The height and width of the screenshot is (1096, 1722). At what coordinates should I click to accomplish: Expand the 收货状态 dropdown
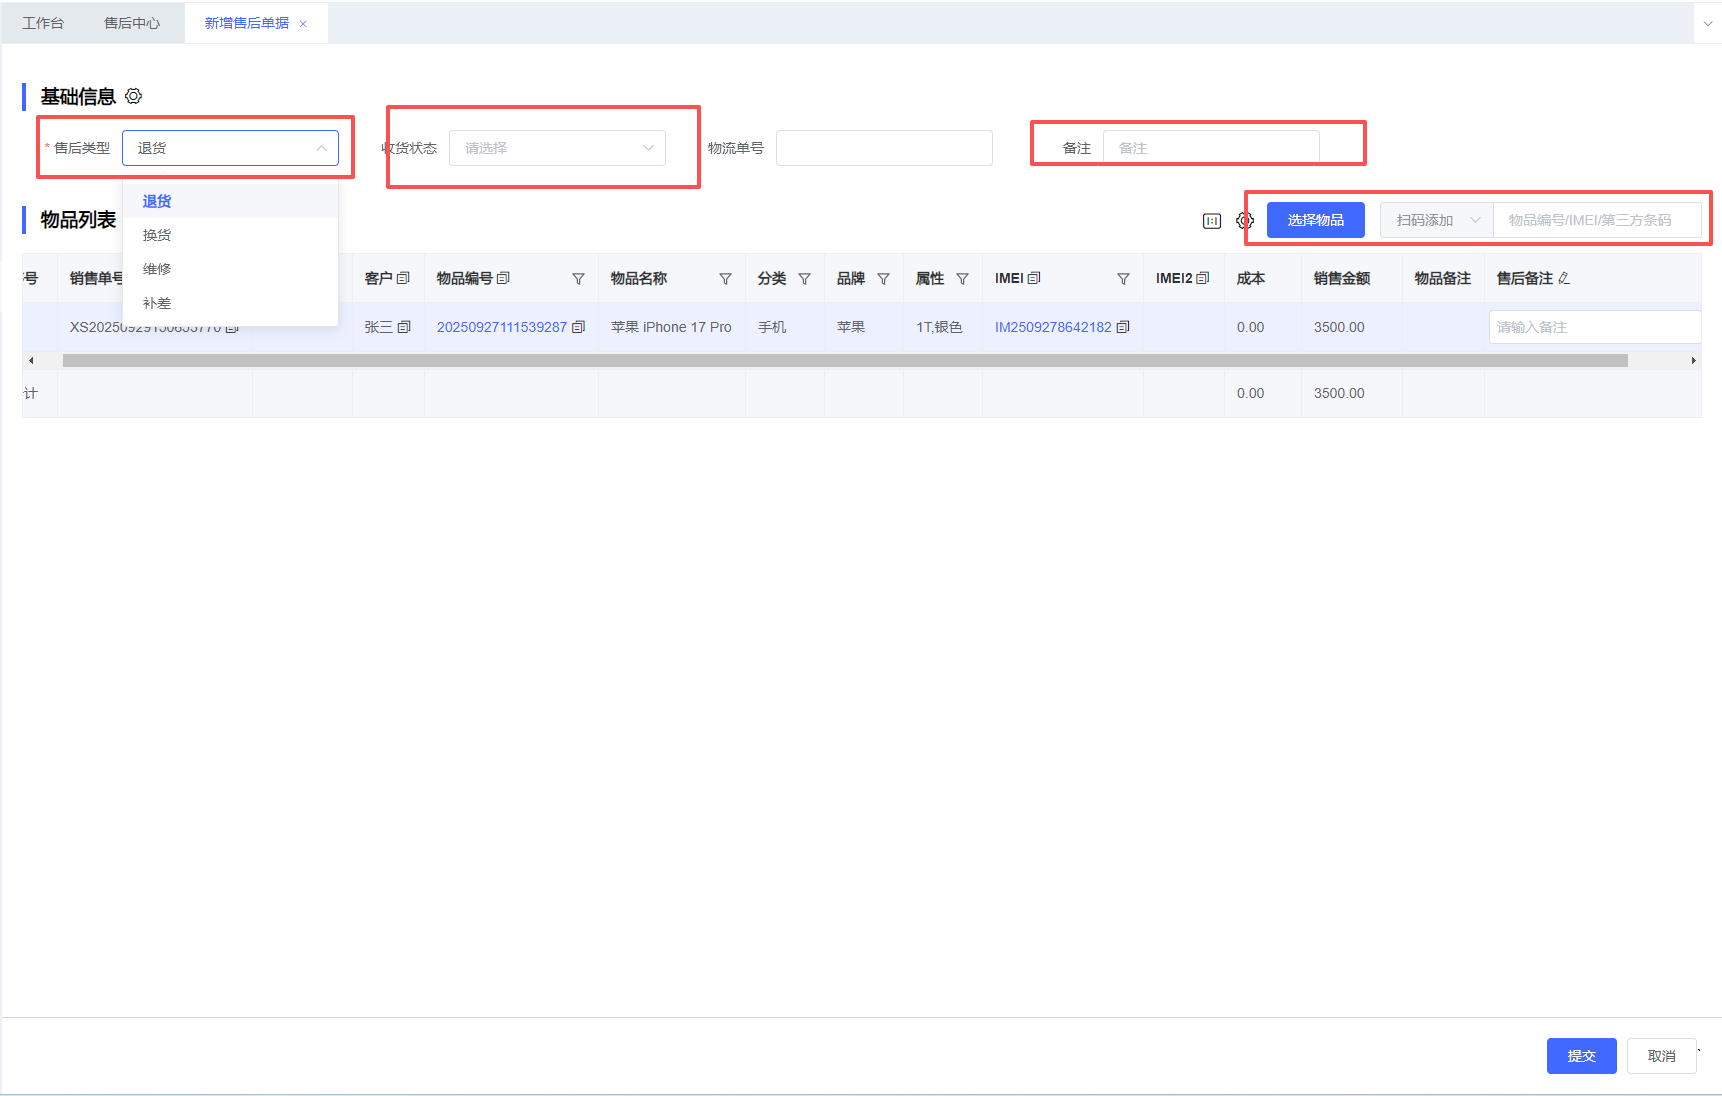click(557, 148)
